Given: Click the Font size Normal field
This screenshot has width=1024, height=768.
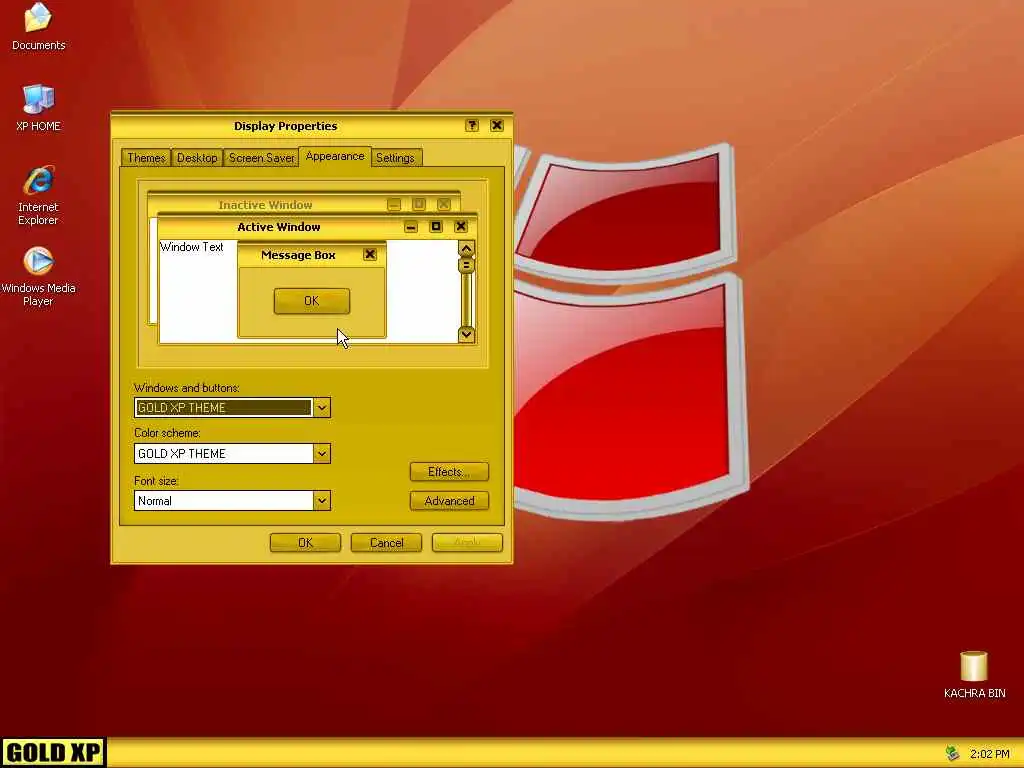Looking at the screenshot, I should pos(223,500).
